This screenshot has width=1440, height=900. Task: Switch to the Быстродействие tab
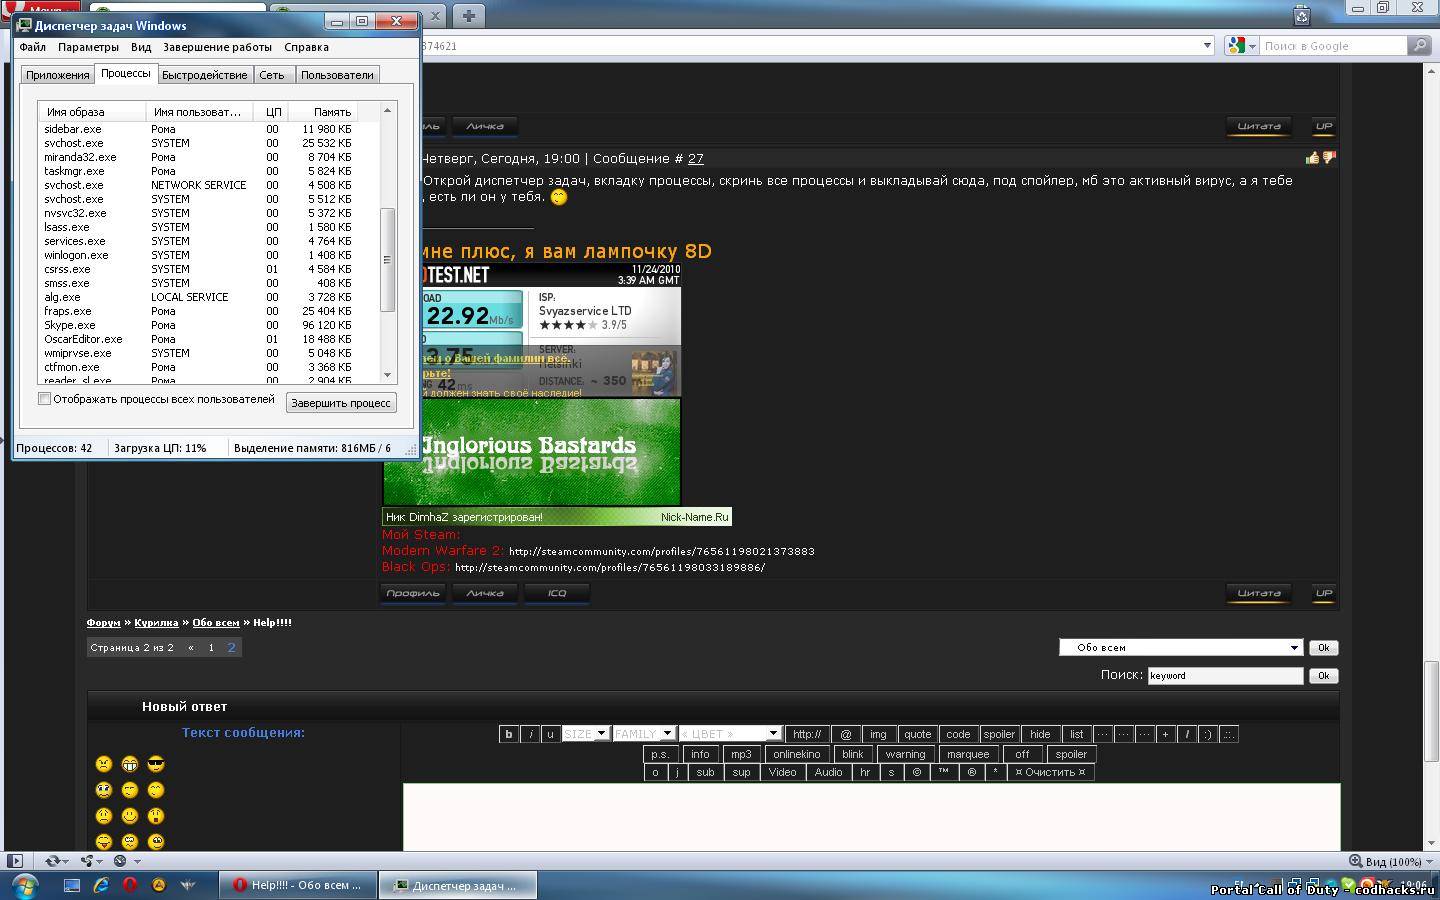[204, 75]
